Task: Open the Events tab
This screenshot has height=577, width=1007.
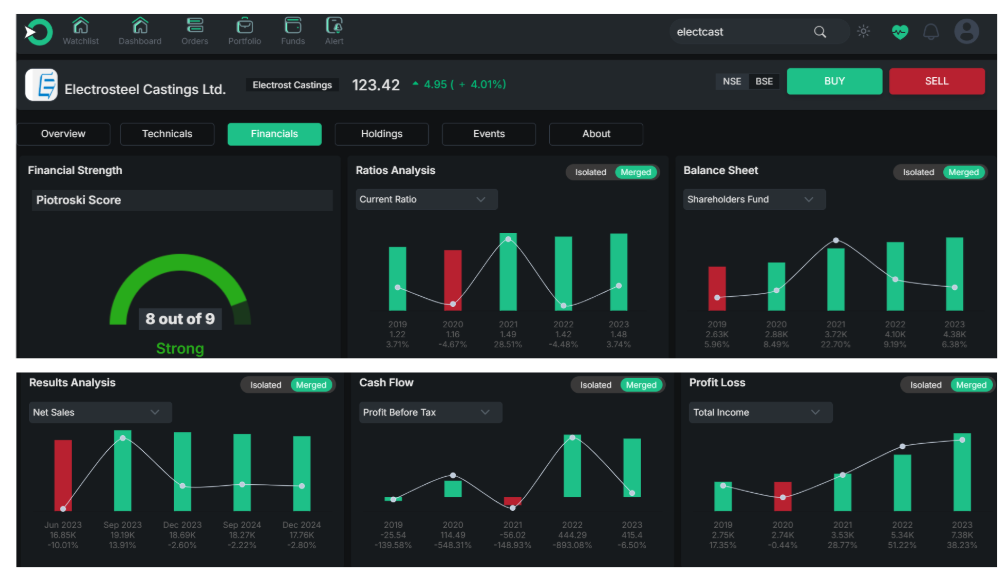Action: coord(489,134)
